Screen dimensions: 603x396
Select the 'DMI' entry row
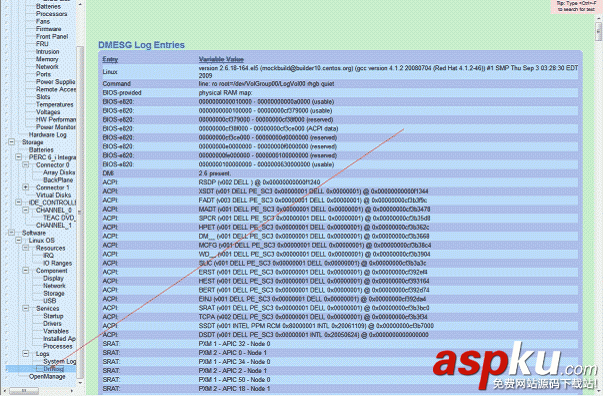click(340, 173)
